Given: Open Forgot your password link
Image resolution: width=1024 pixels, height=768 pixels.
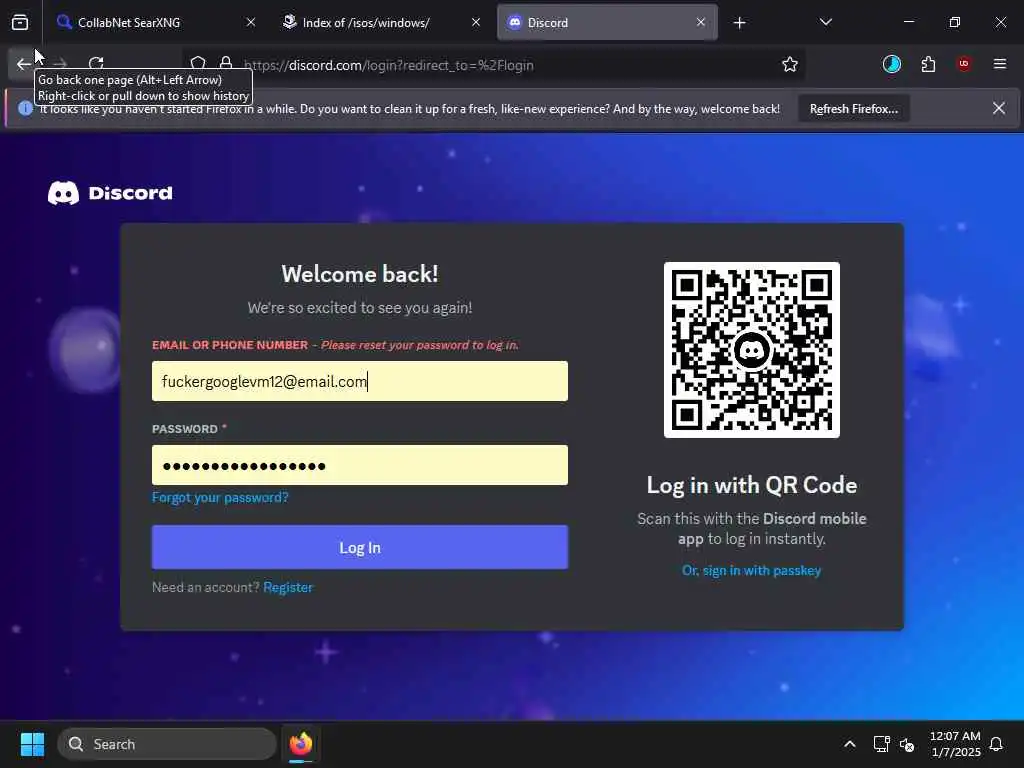Looking at the screenshot, I should pyautogui.click(x=220, y=498).
